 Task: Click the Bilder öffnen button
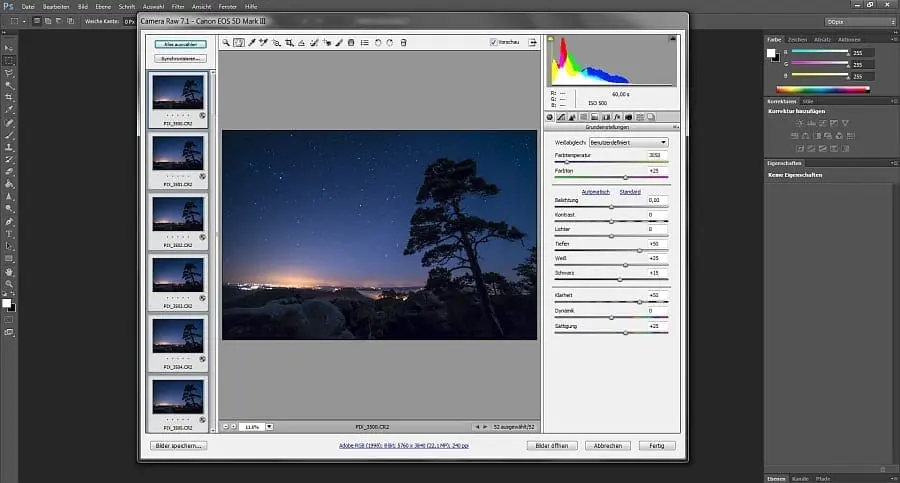[551, 445]
